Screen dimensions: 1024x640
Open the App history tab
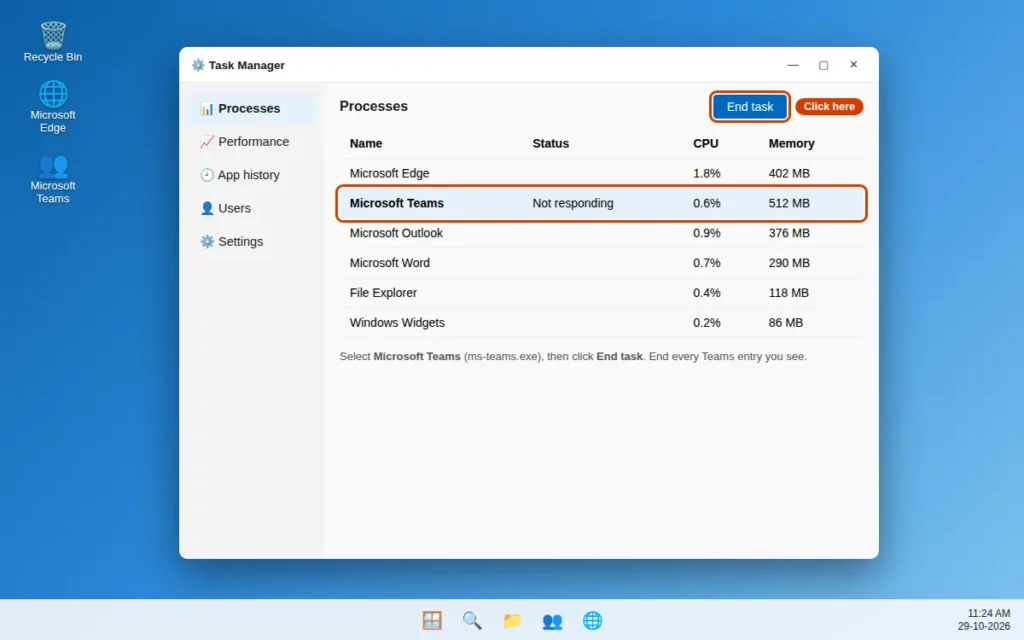tap(251, 175)
